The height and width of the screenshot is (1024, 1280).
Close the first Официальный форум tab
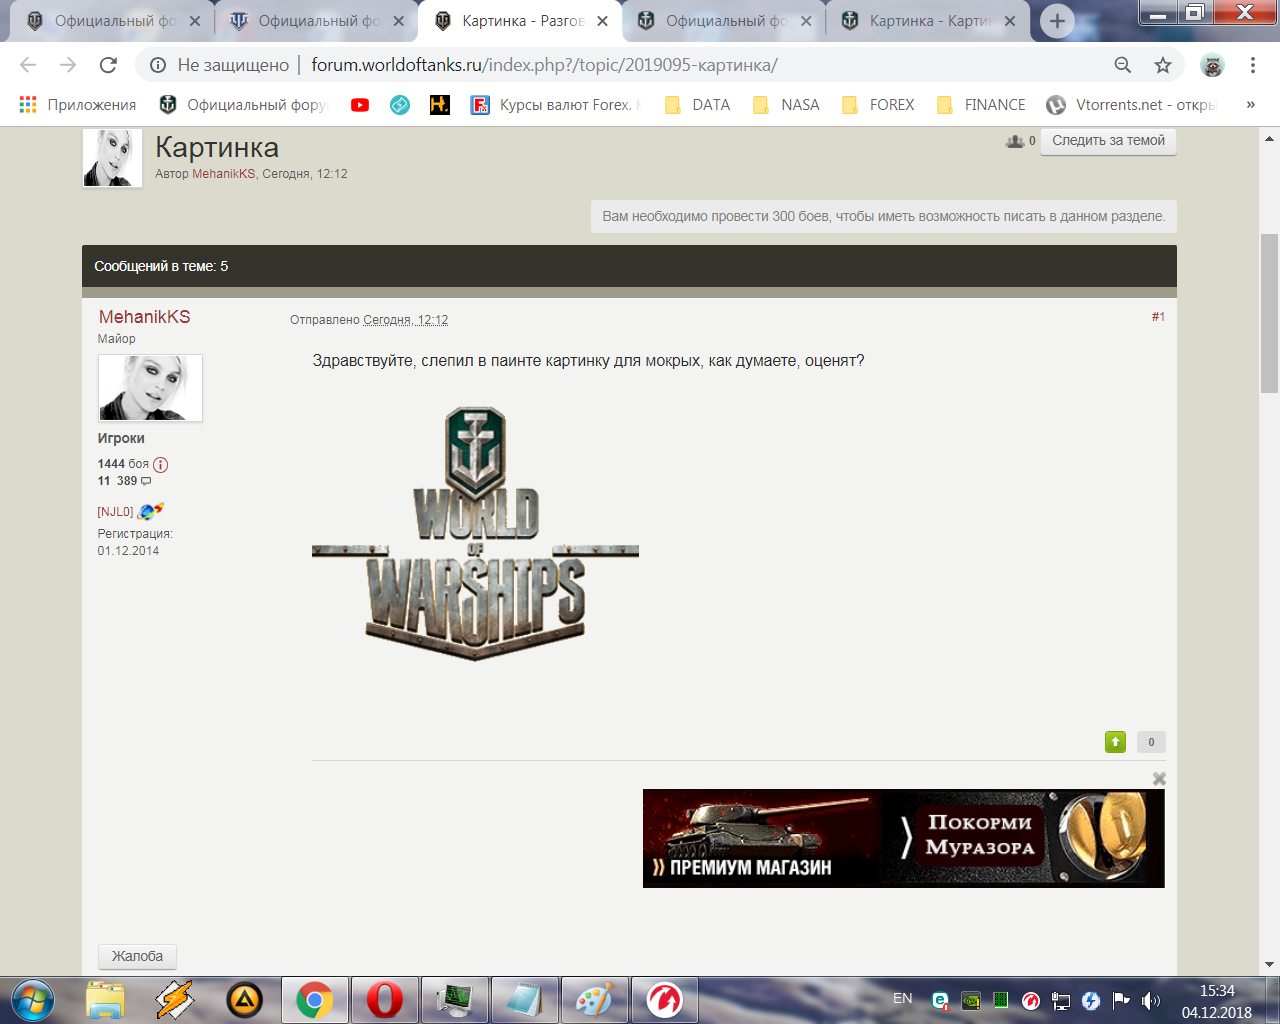pyautogui.click(x=194, y=21)
